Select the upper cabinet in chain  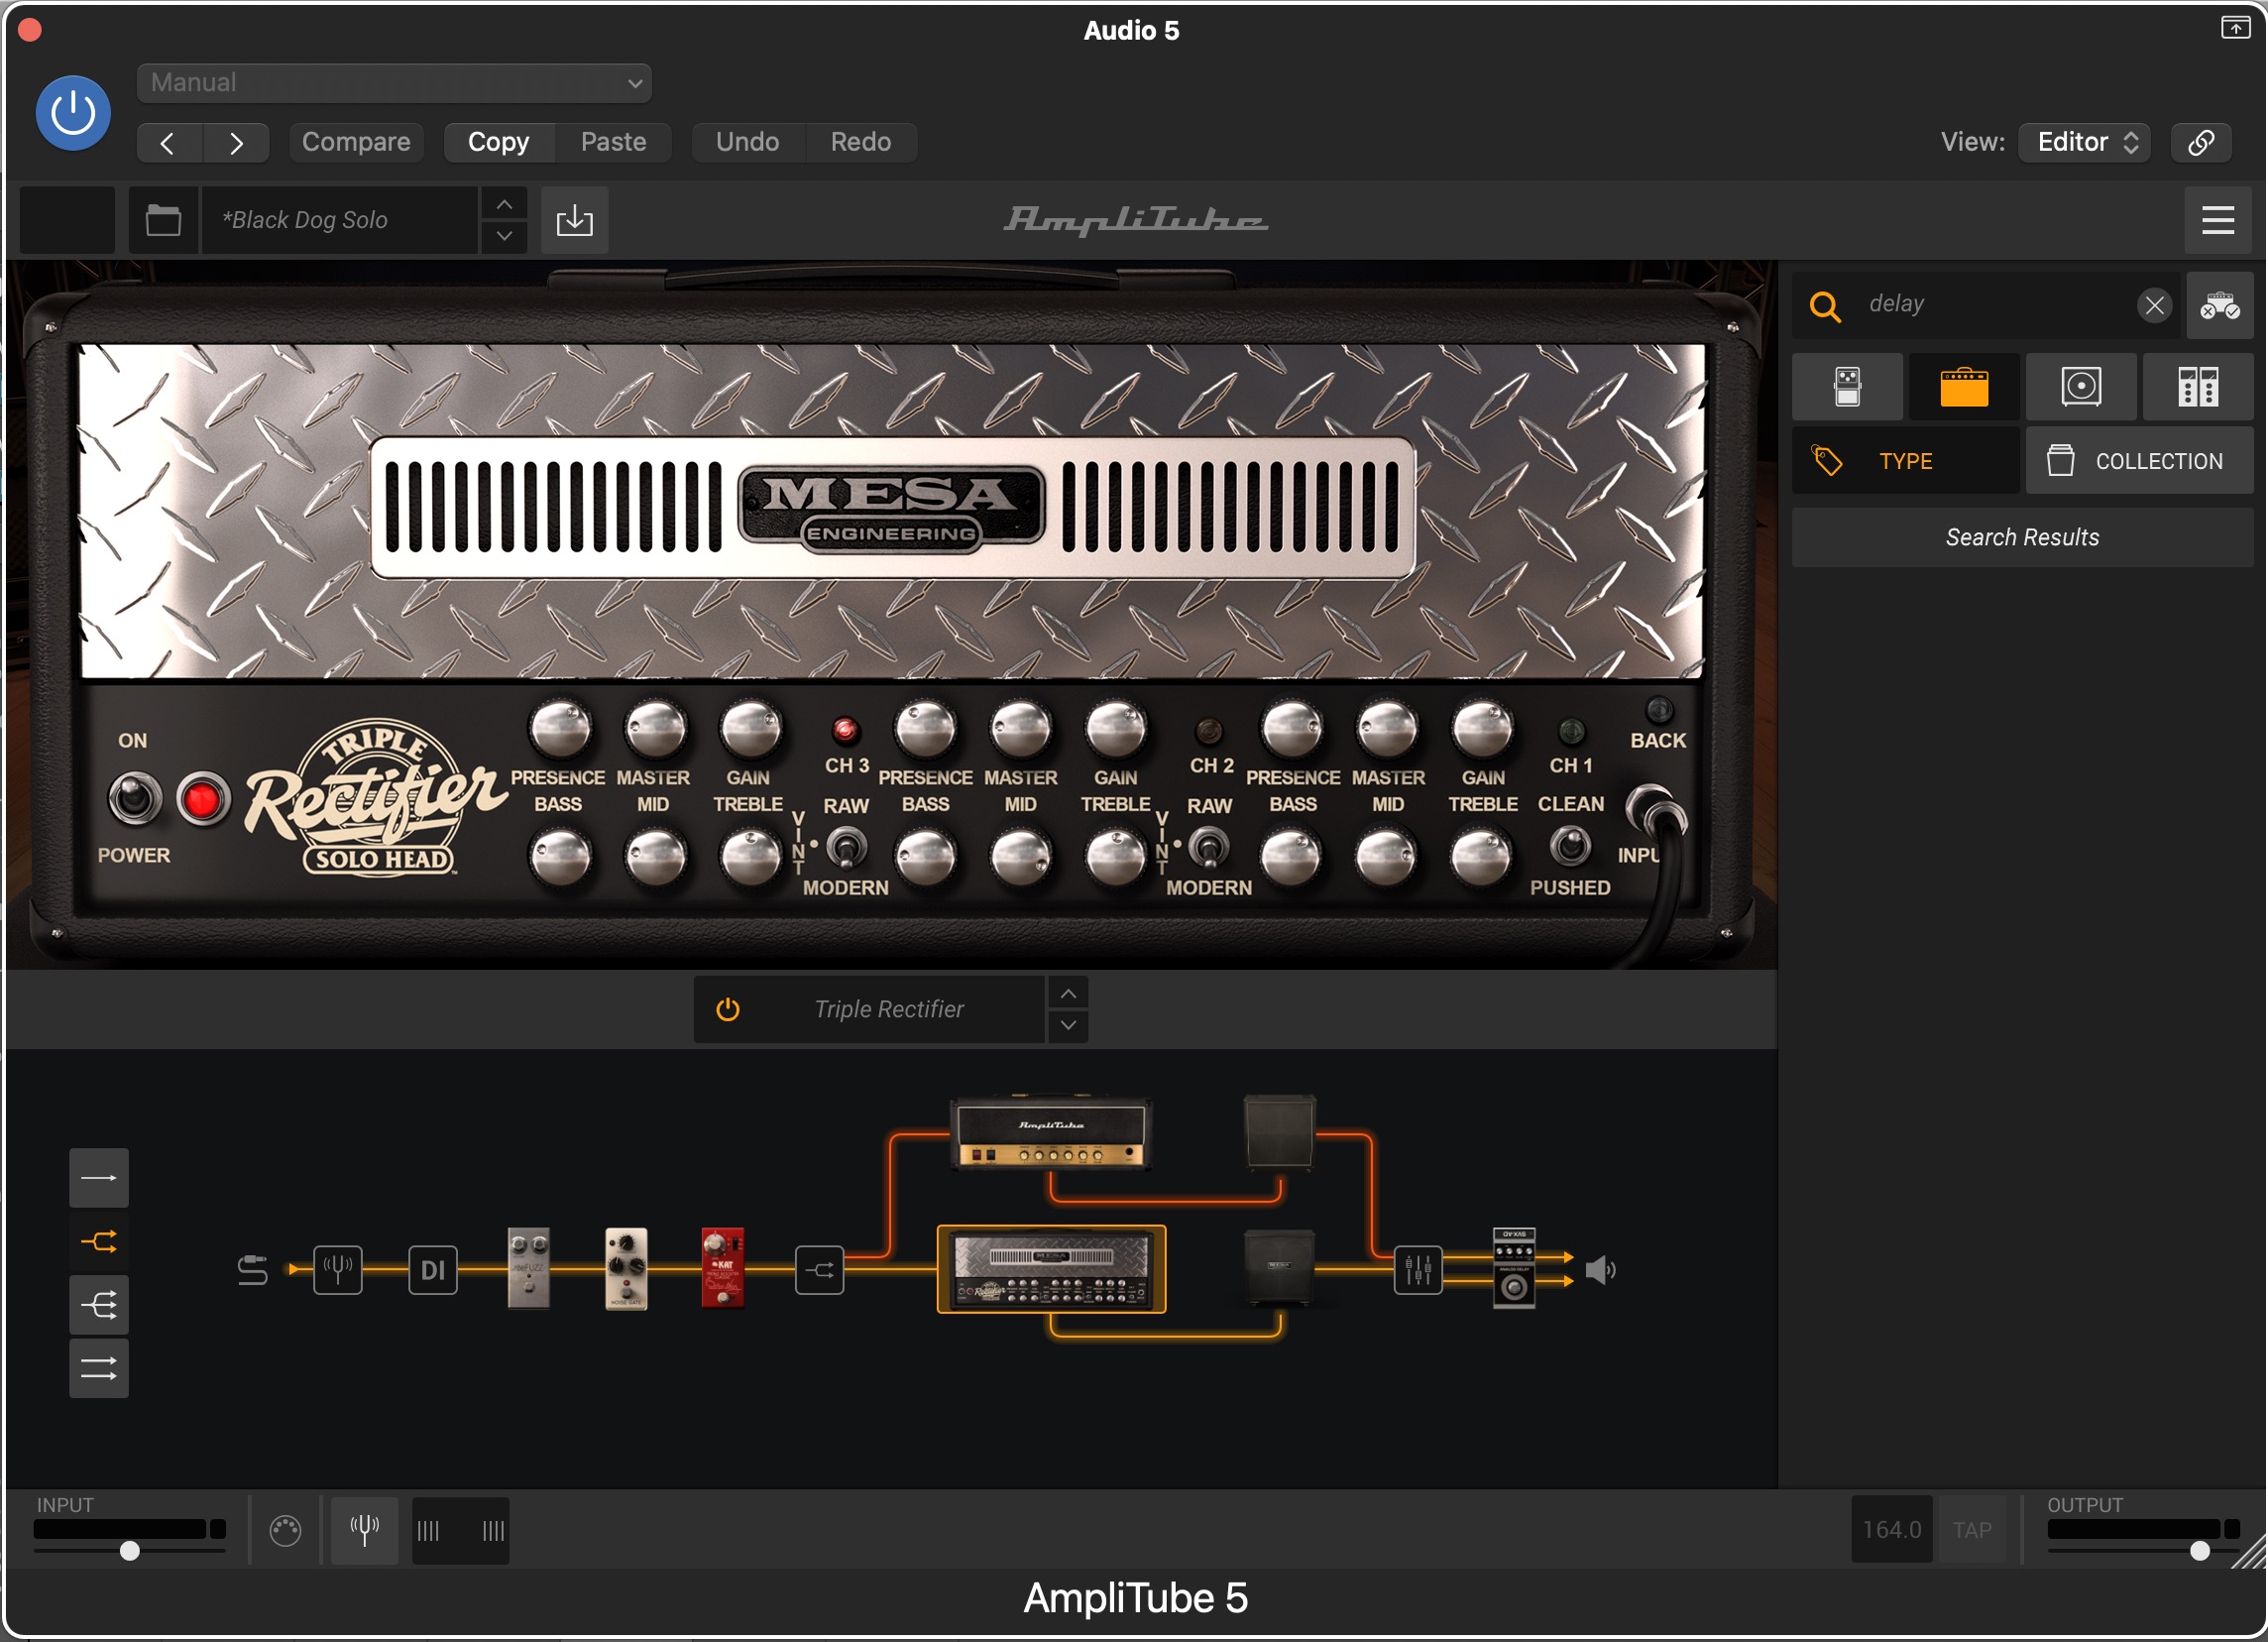pos(1279,1132)
